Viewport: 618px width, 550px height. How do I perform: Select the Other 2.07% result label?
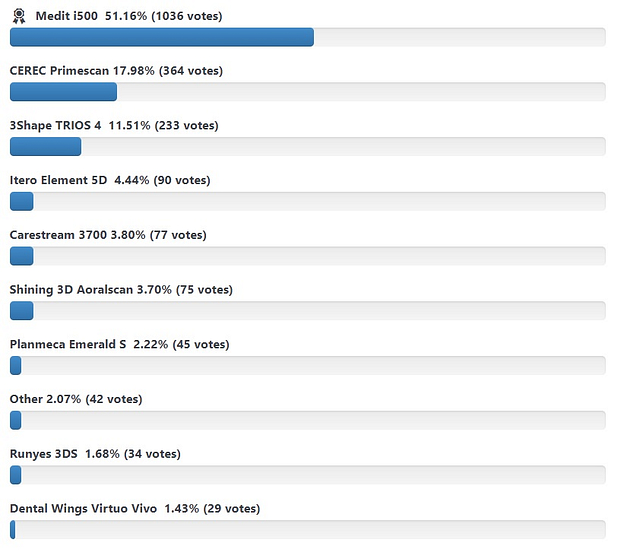(x=76, y=400)
